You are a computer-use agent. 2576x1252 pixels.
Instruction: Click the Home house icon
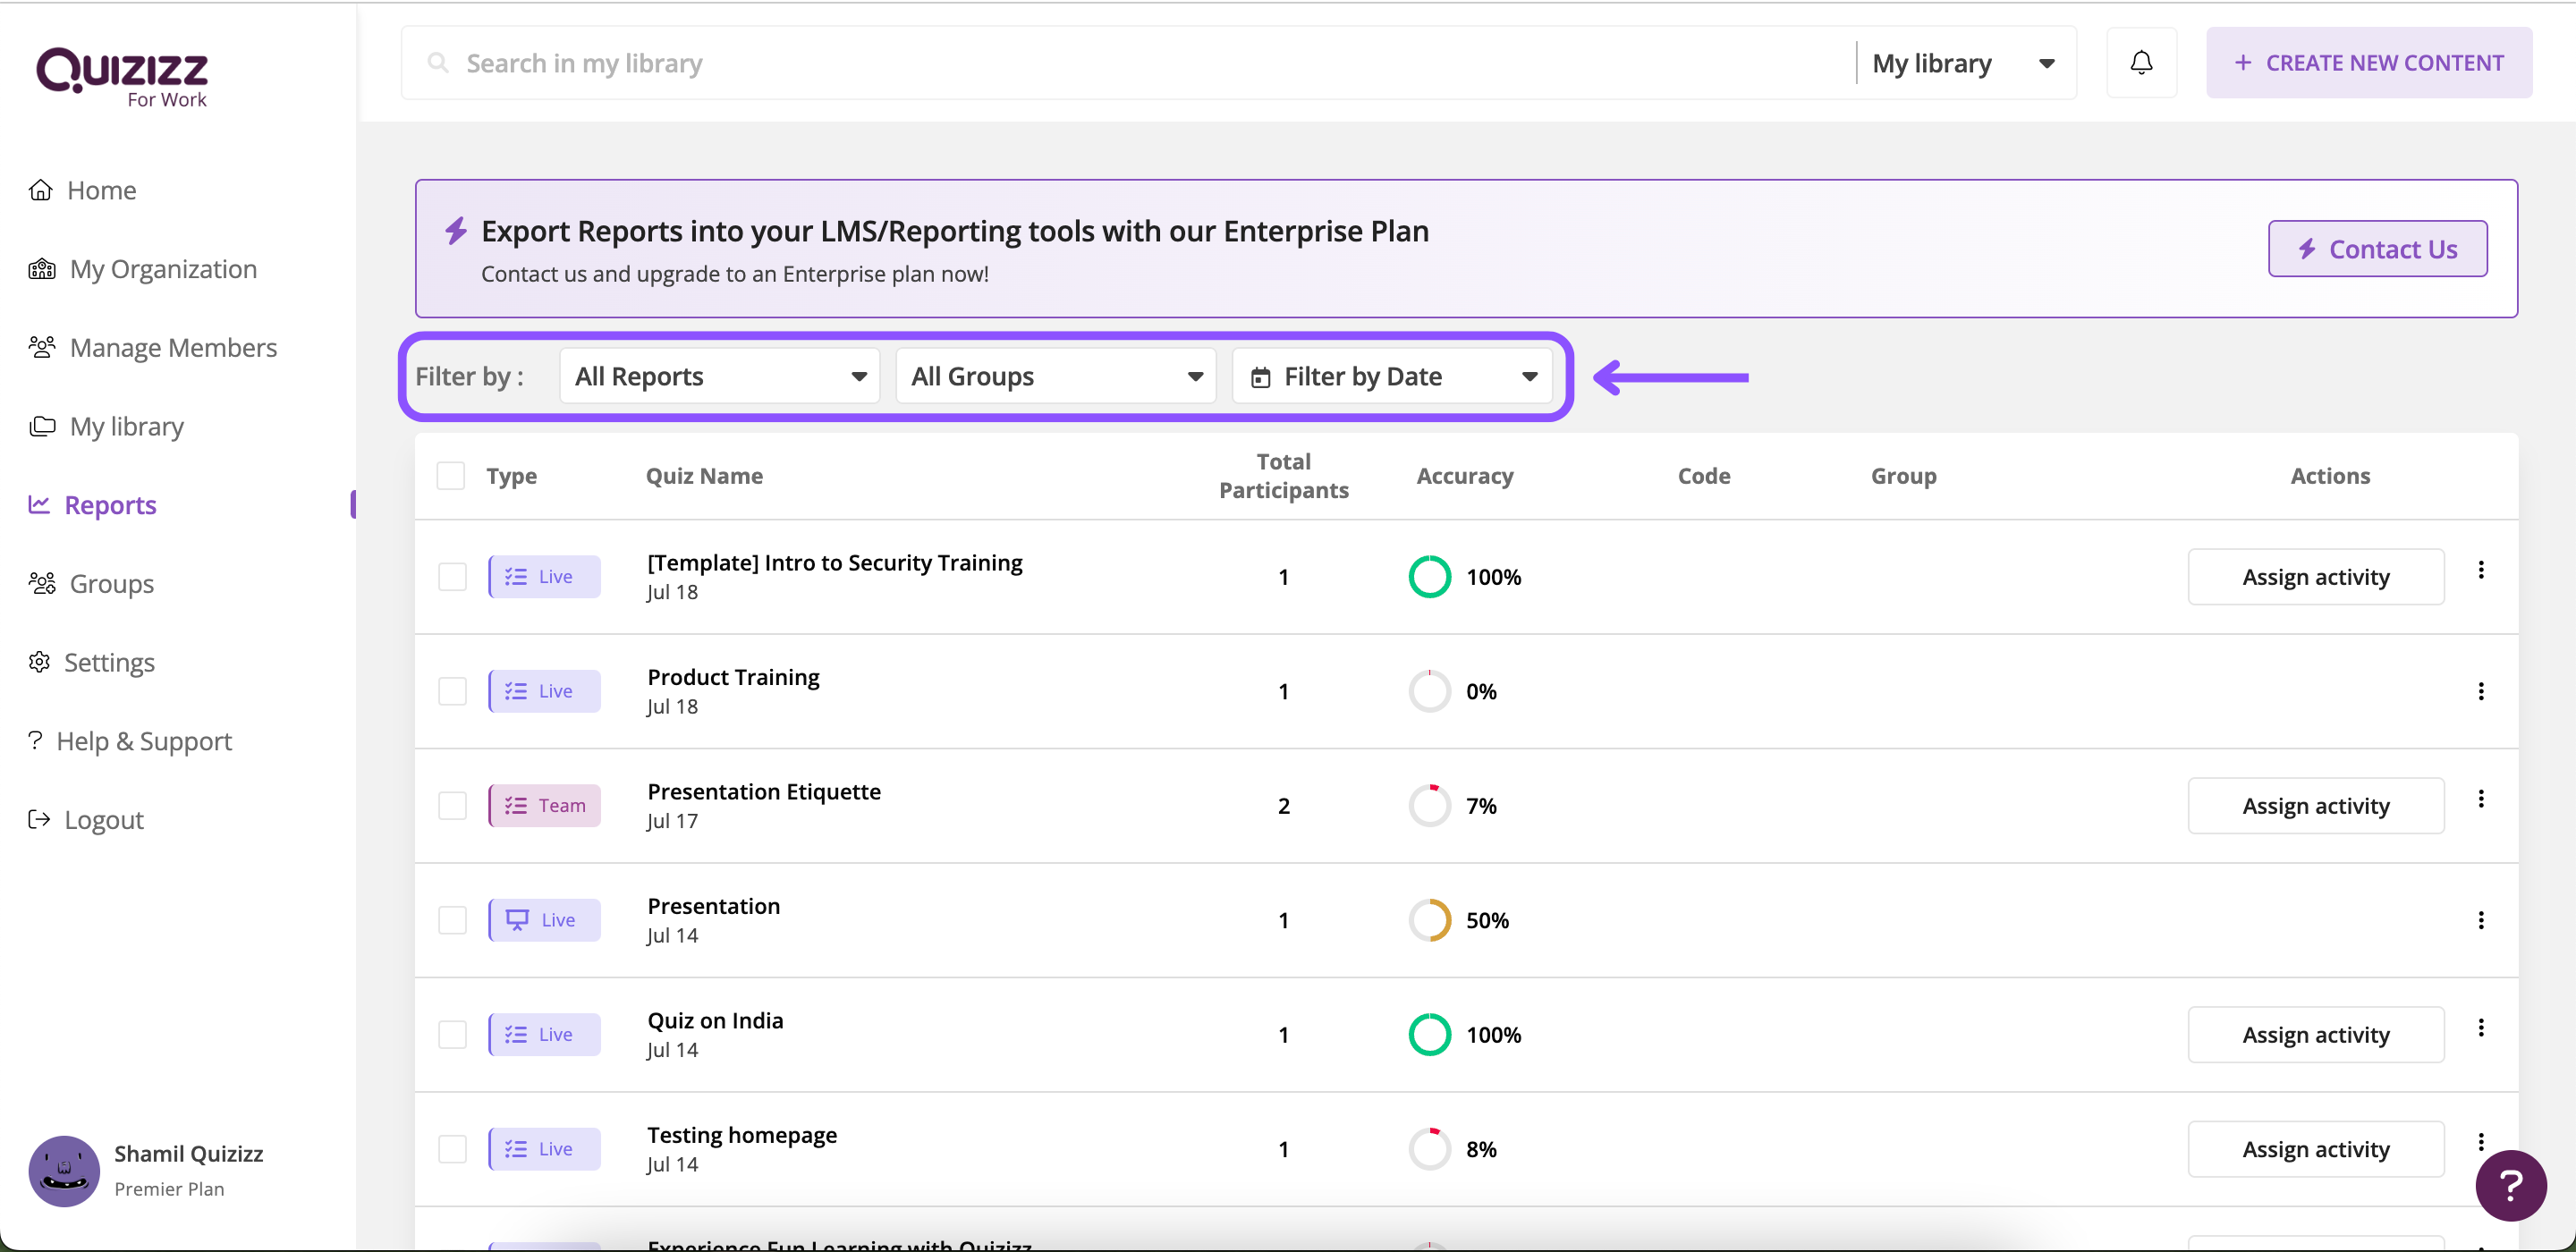pos(40,190)
